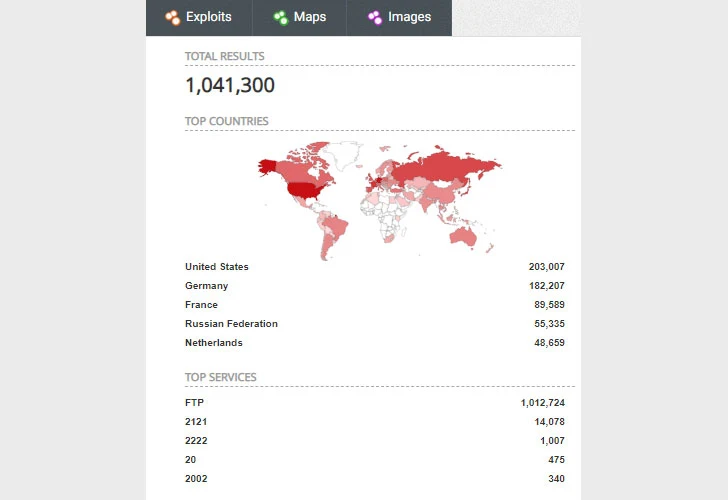Click the Netherlands country link
Screen dimensions: 728x500
214,343
